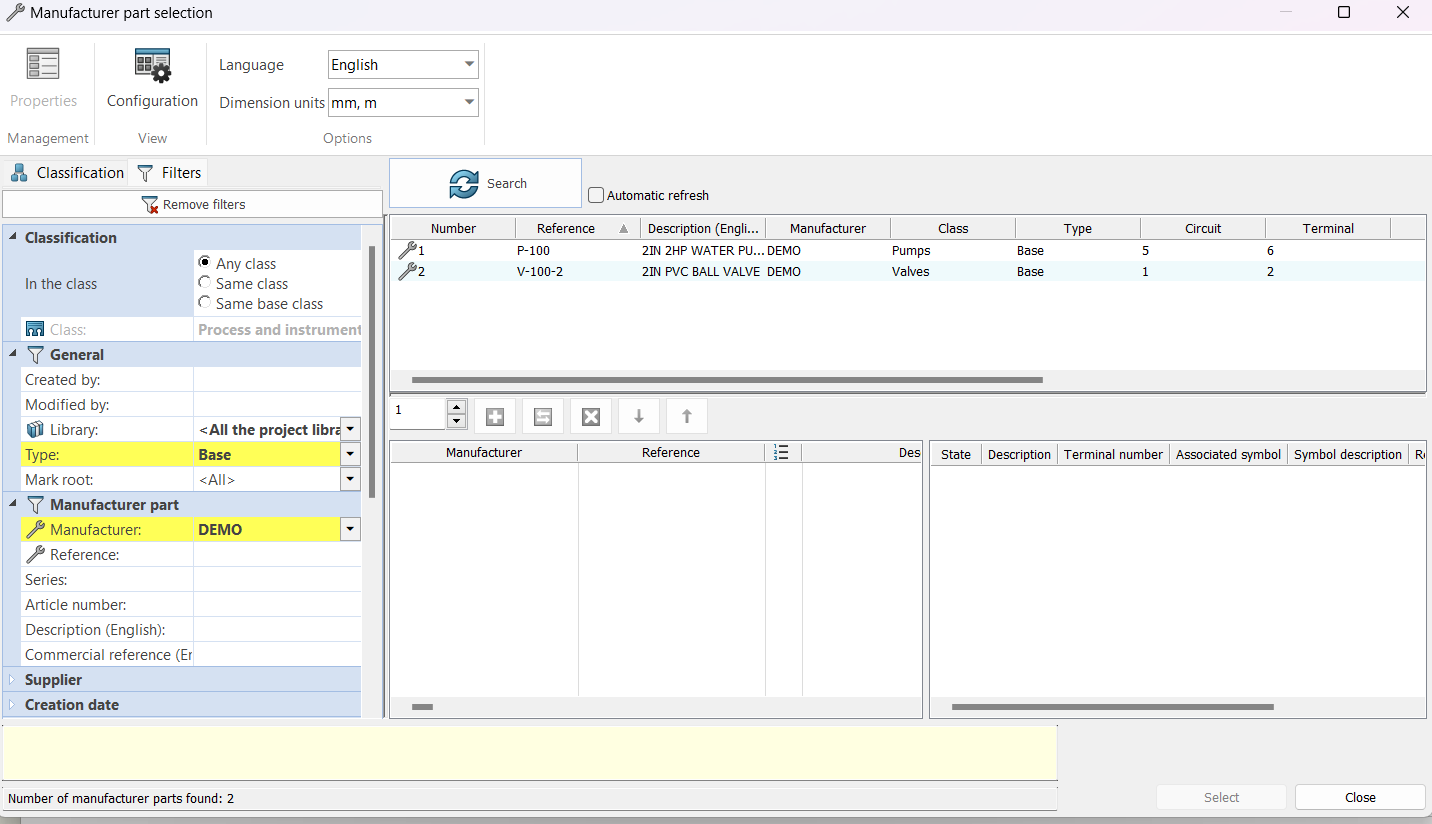Click the results list horizontal scrollbar
Screen dimensions: 1432x824
click(x=726, y=380)
